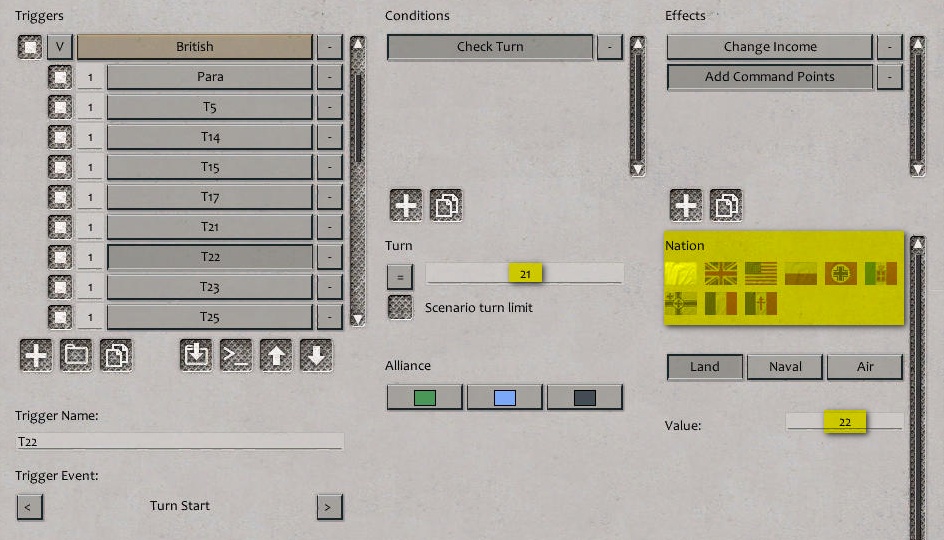This screenshot has height=540, width=944.
Task: Add a new trigger with the plus icon
Action: pos(36,355)
